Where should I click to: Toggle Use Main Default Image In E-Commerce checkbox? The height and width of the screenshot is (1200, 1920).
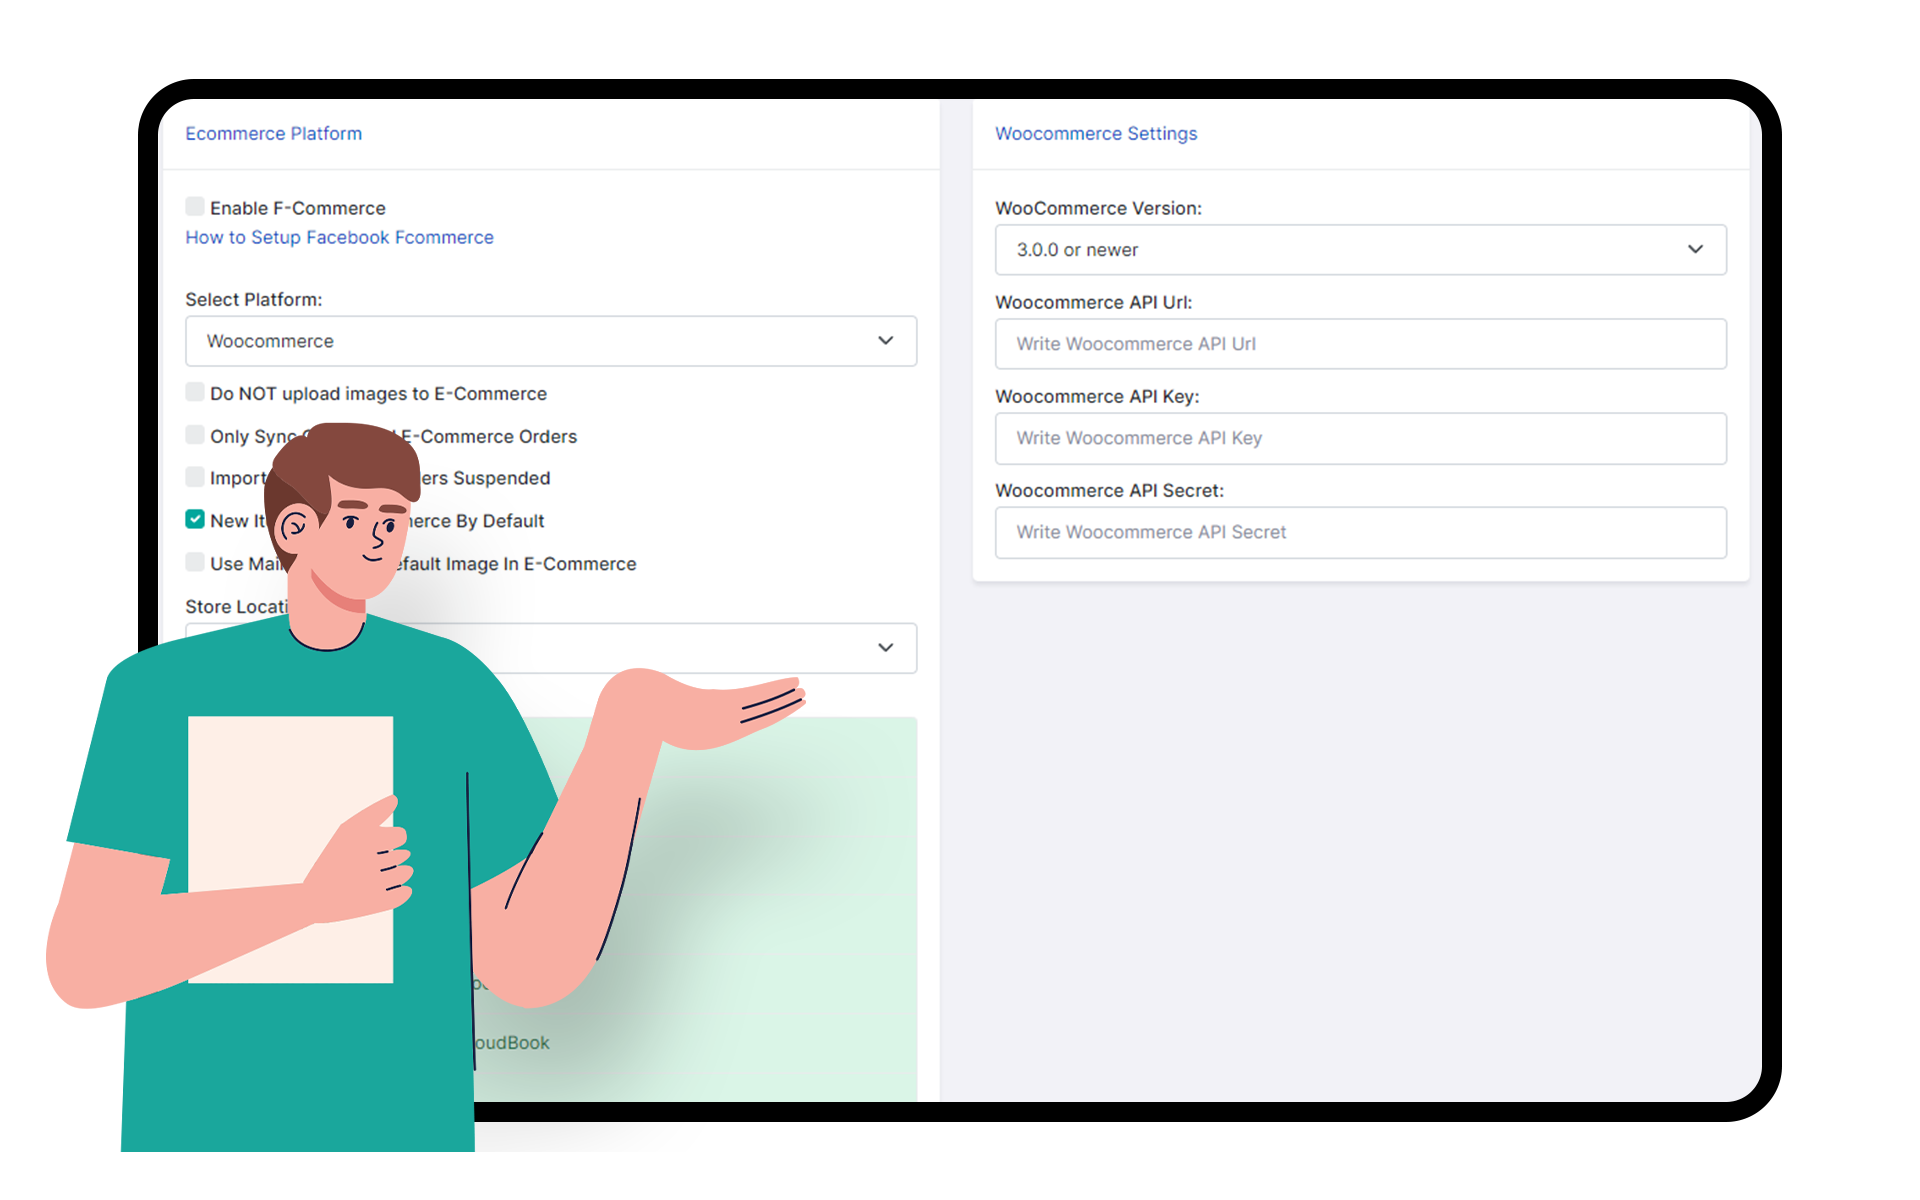pyautogui.click(x=195, y=562)
